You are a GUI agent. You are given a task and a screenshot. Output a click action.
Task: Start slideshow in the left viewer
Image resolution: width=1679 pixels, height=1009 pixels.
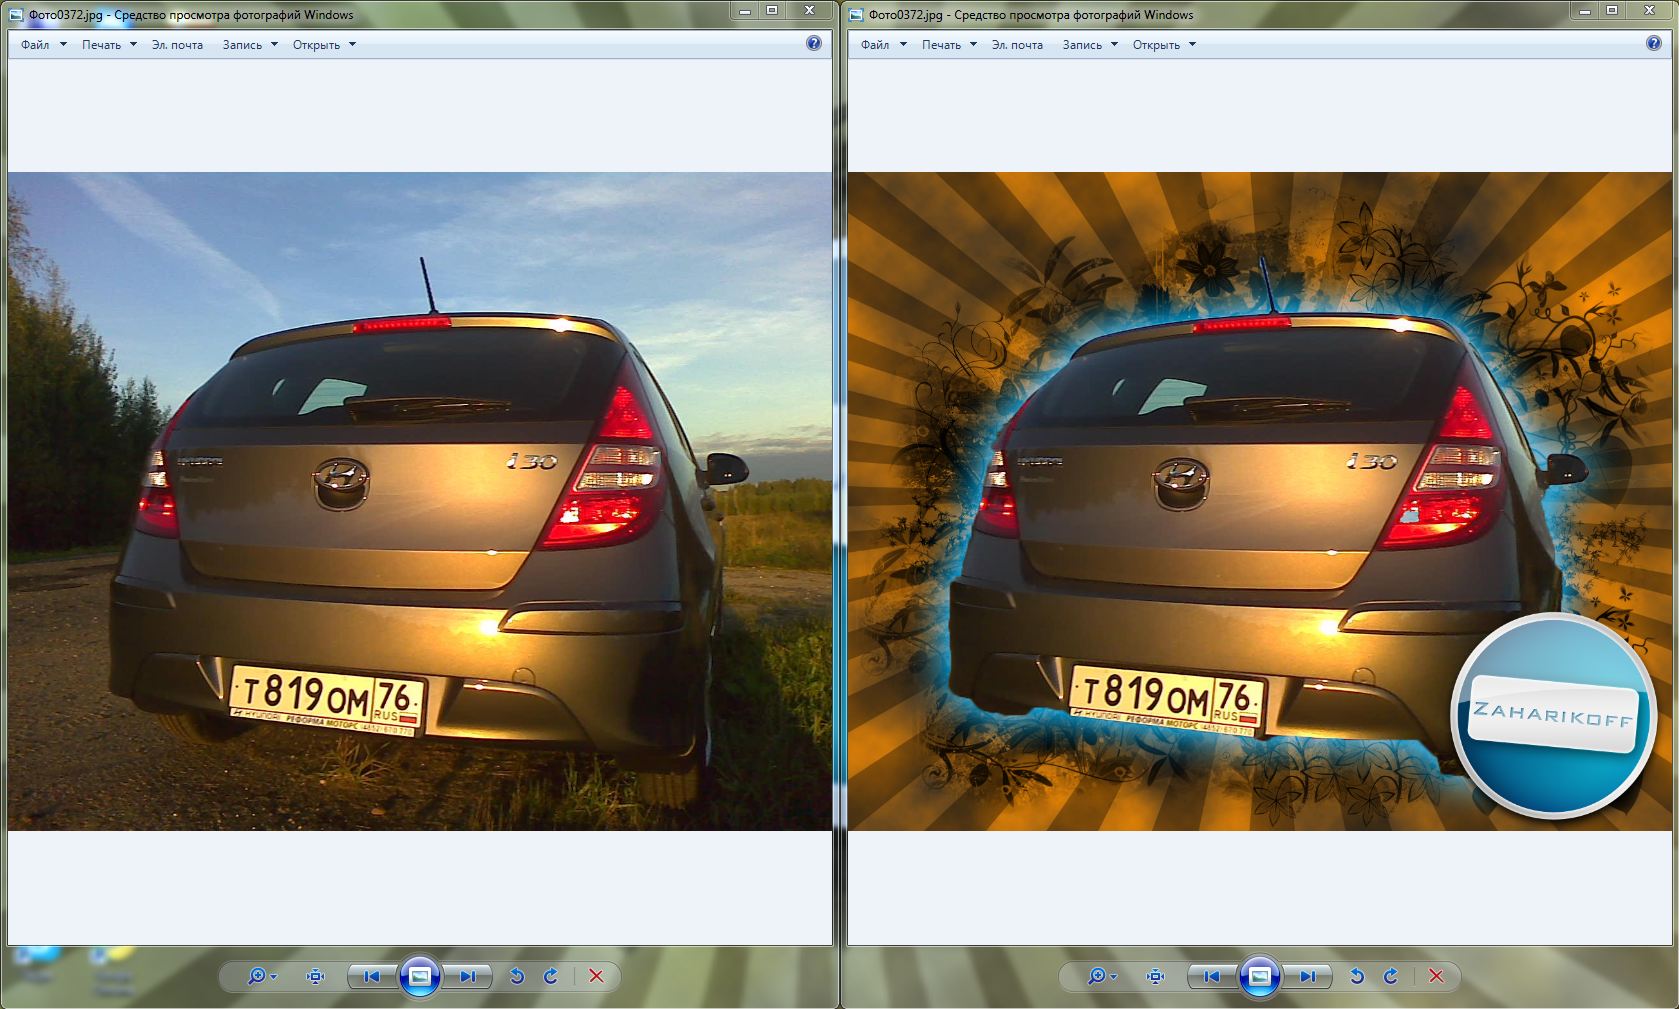coord(420,976)
